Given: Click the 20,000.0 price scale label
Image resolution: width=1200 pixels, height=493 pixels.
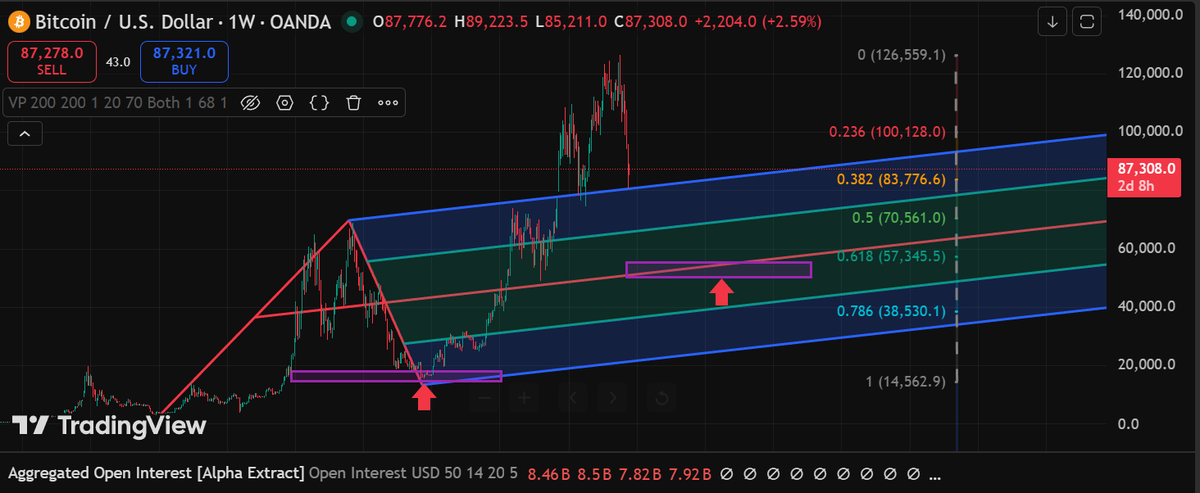Looking at the screenshot, I should pyautogui.click(x=1147, y=365).
